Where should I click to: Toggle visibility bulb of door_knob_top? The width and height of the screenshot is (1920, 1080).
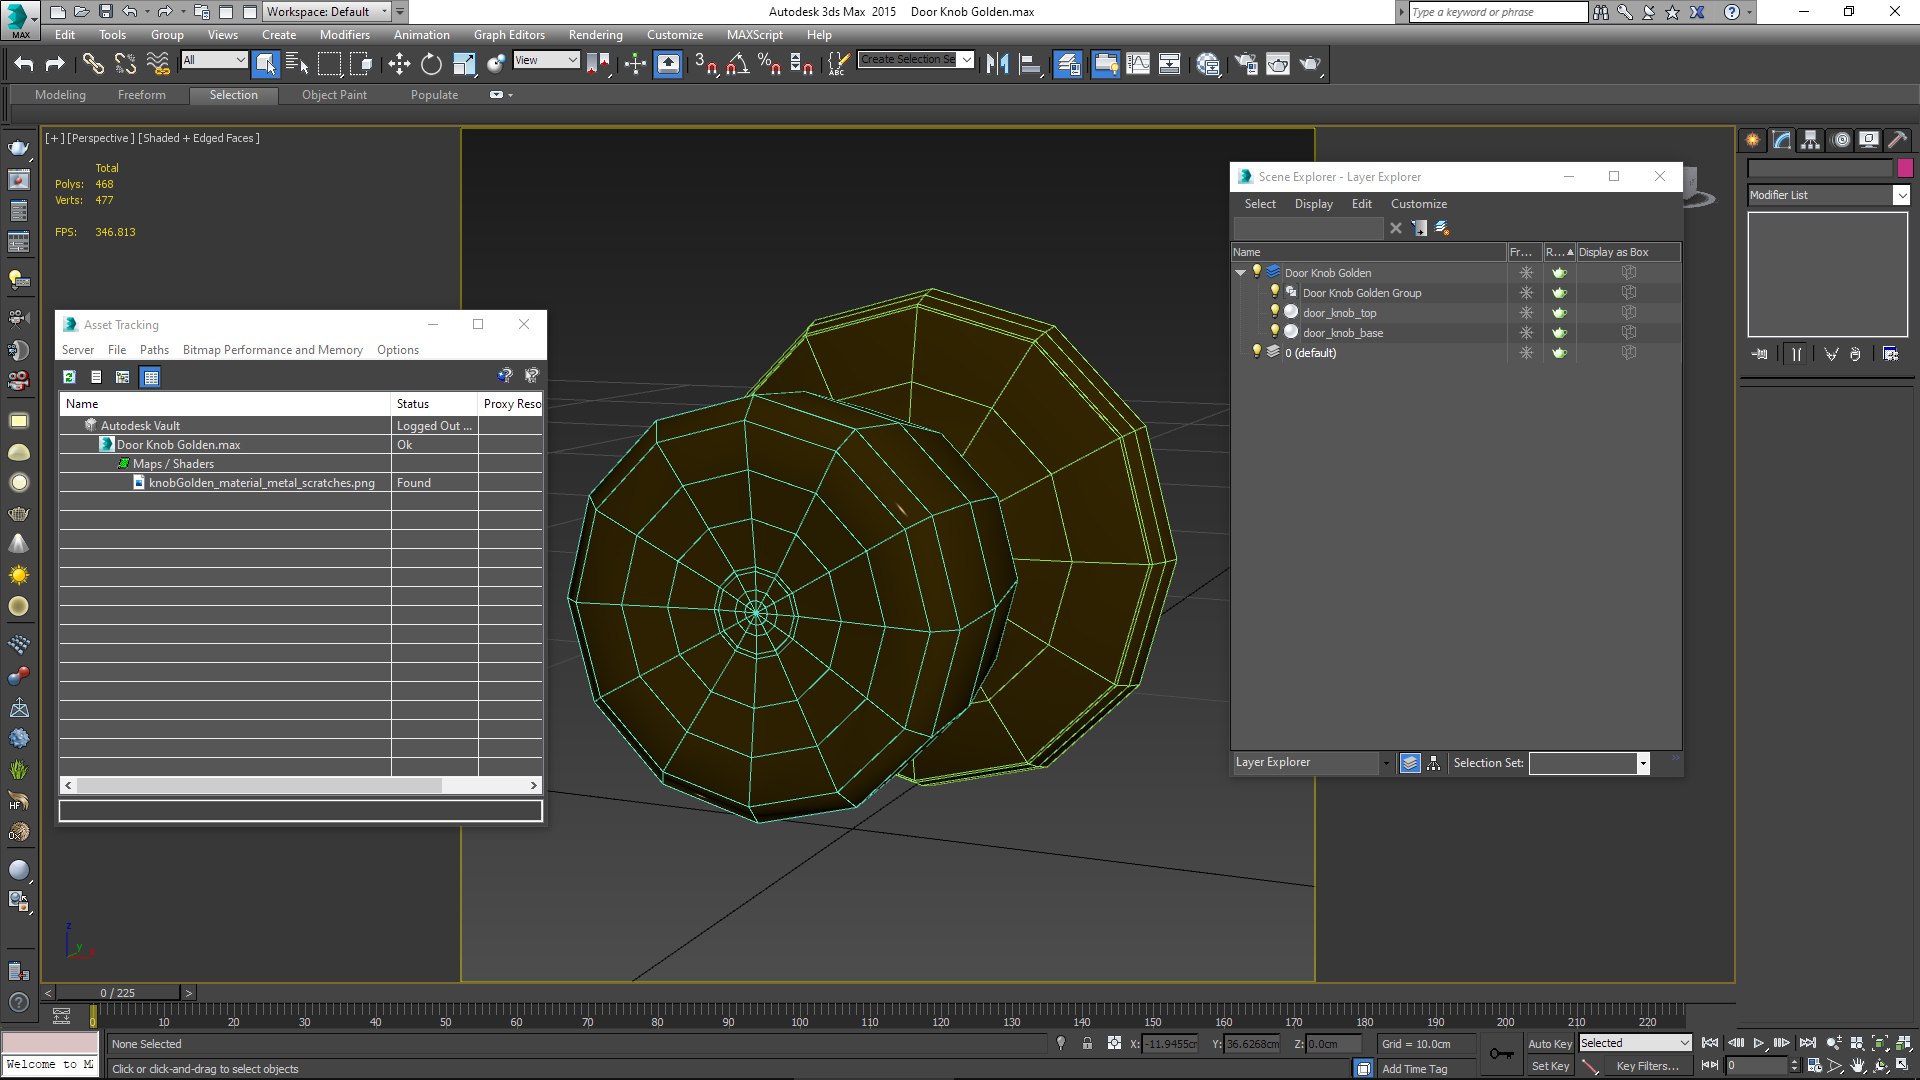(1275, 312)
